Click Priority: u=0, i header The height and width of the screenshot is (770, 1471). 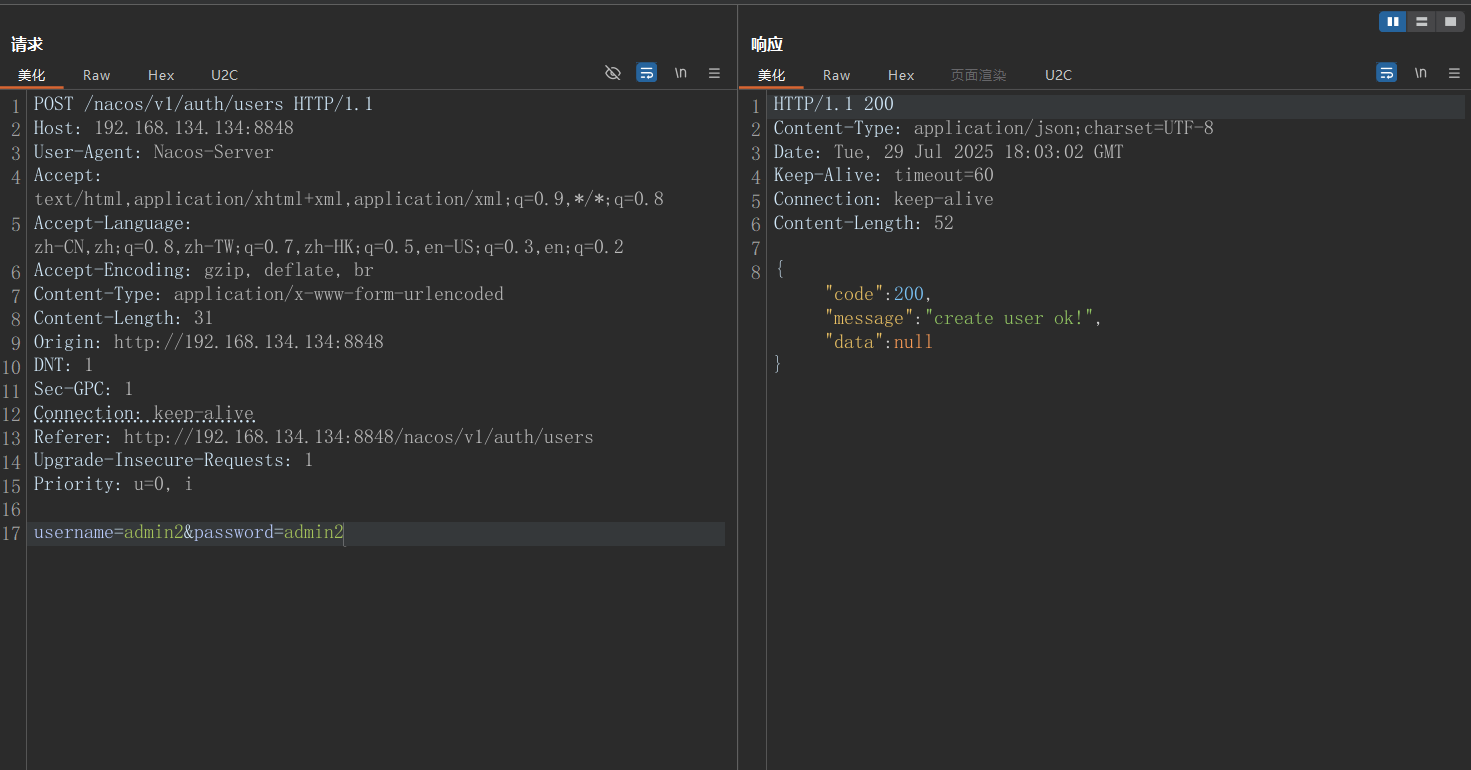tap(113, 484)
